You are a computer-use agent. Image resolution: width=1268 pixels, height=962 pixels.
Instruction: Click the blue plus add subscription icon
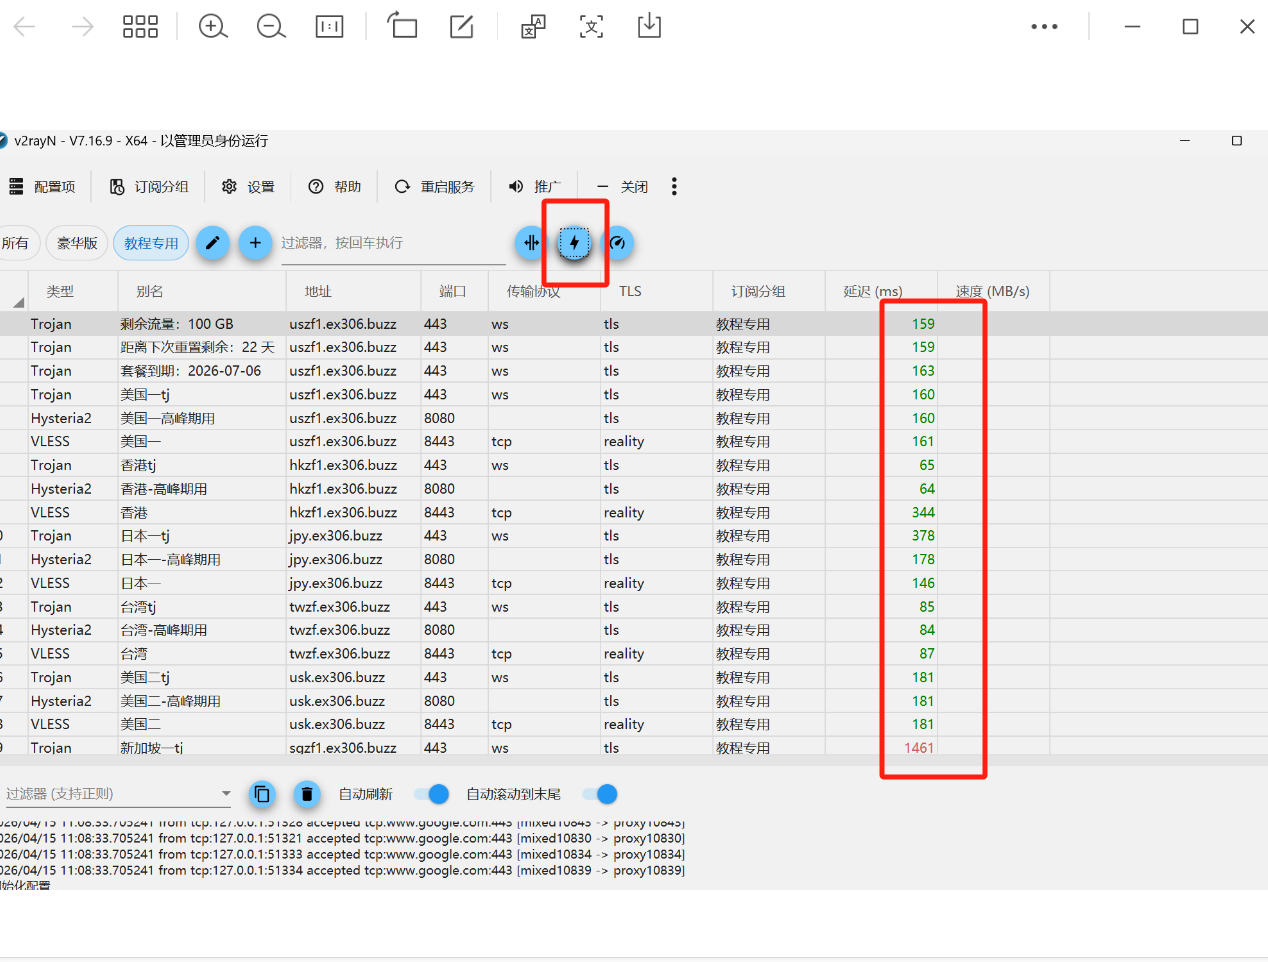[x=255, y=243]
